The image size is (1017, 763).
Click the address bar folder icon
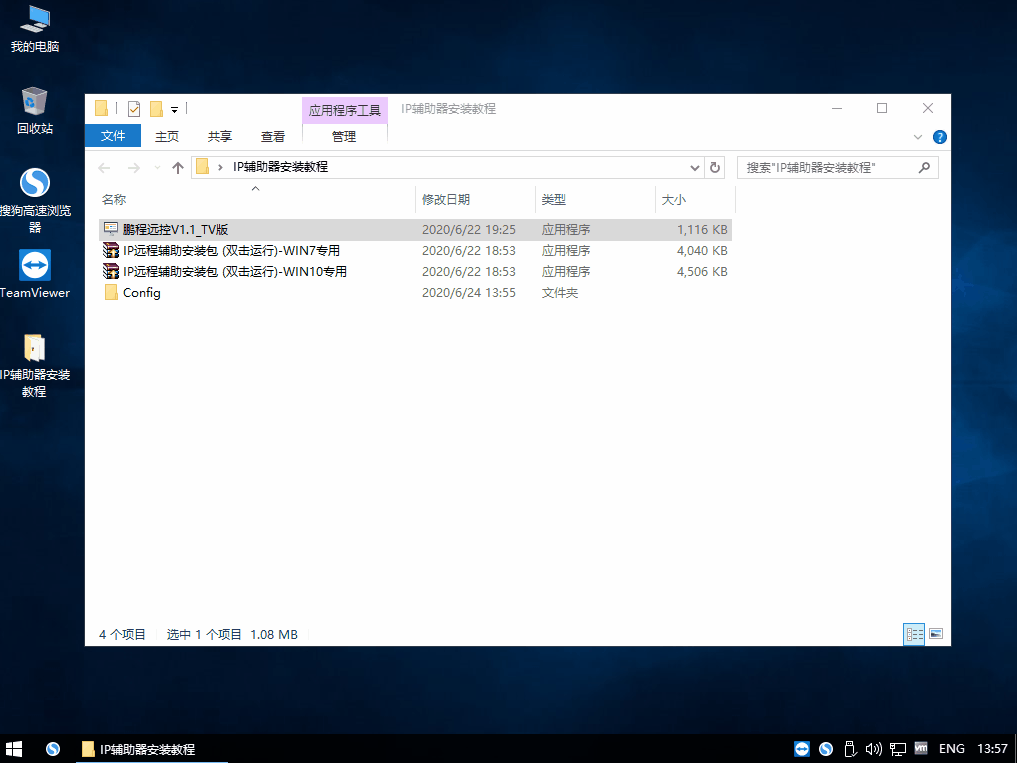point(202,167)
